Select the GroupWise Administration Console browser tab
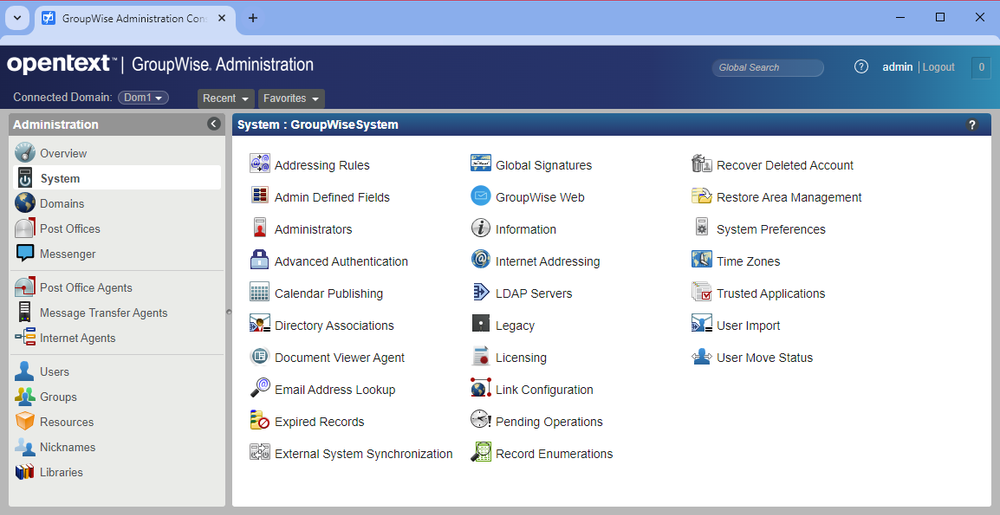The image size is (1000, 515). (135, 18)
